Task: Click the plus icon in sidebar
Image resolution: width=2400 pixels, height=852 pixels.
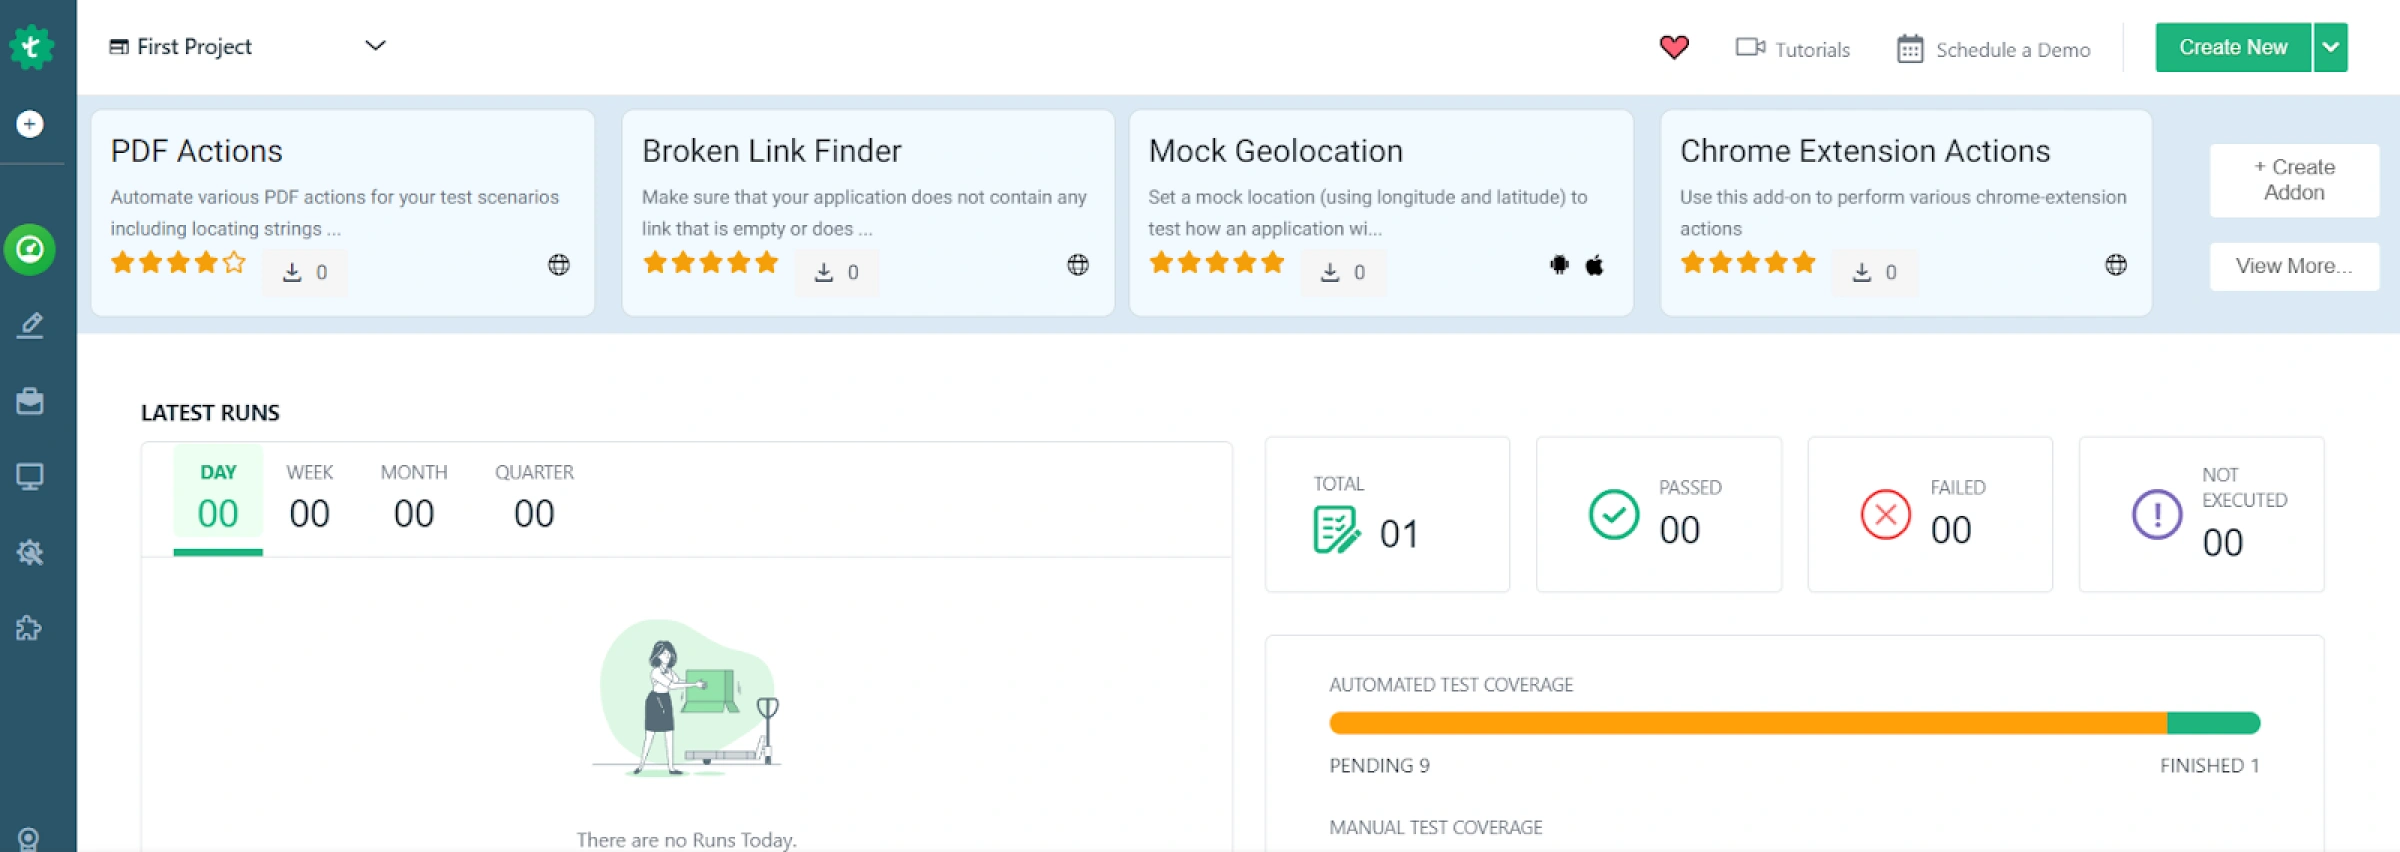Action: click(30, 124)
